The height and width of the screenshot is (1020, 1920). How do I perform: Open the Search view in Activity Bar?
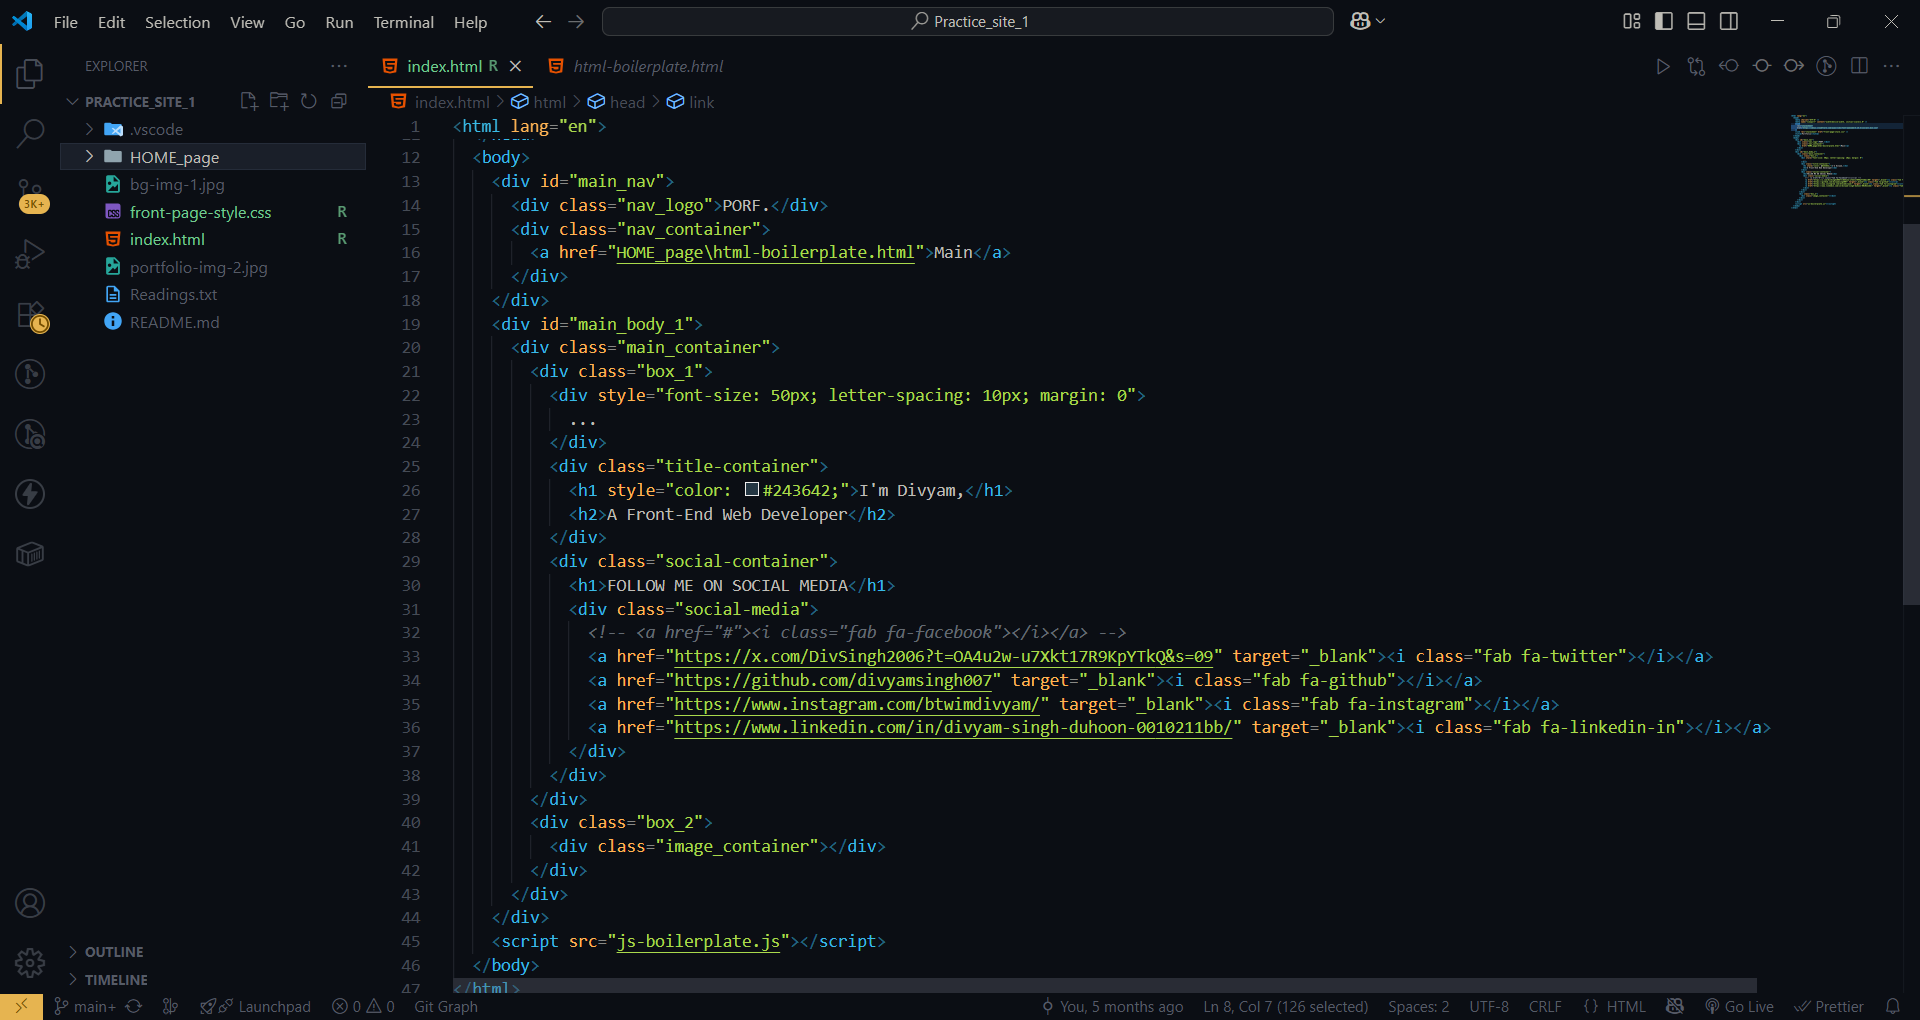pyautogui.click(x=30, y=133)
